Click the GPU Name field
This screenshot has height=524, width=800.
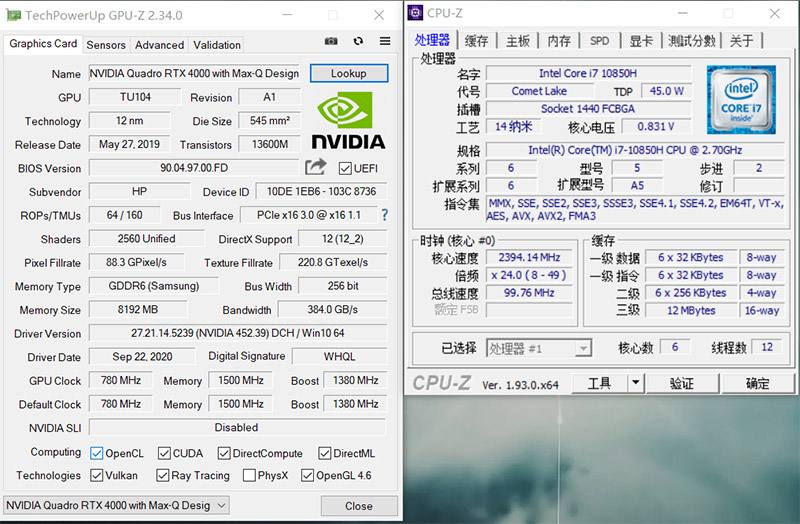pyautogui.click(x=194, y=73)
